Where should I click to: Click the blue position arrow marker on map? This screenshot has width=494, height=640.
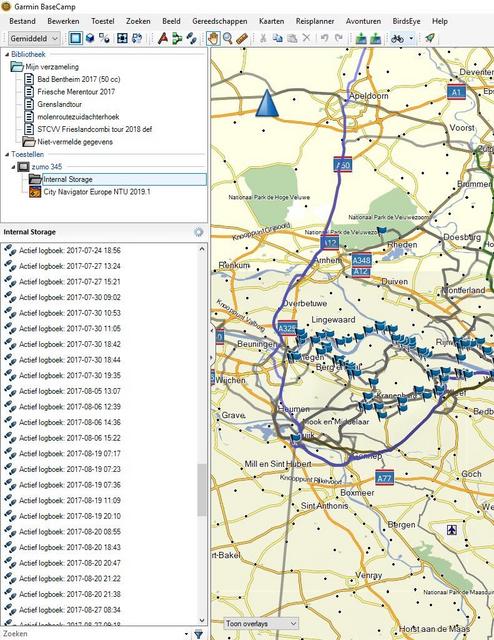pyautogui.click(x=267, y=103)
